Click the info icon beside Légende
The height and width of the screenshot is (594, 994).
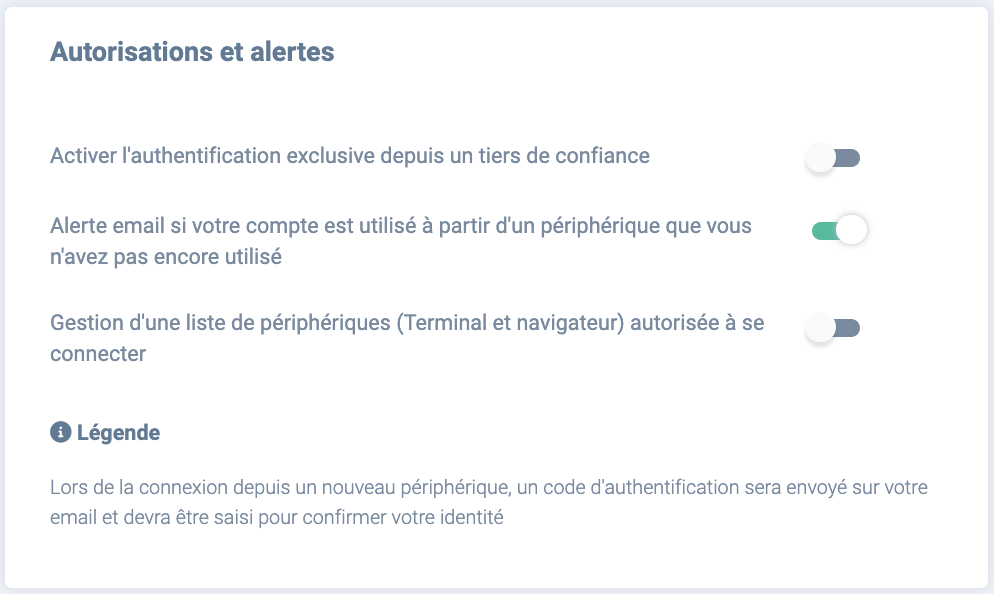pyautogui.click(x=60, y=432)
